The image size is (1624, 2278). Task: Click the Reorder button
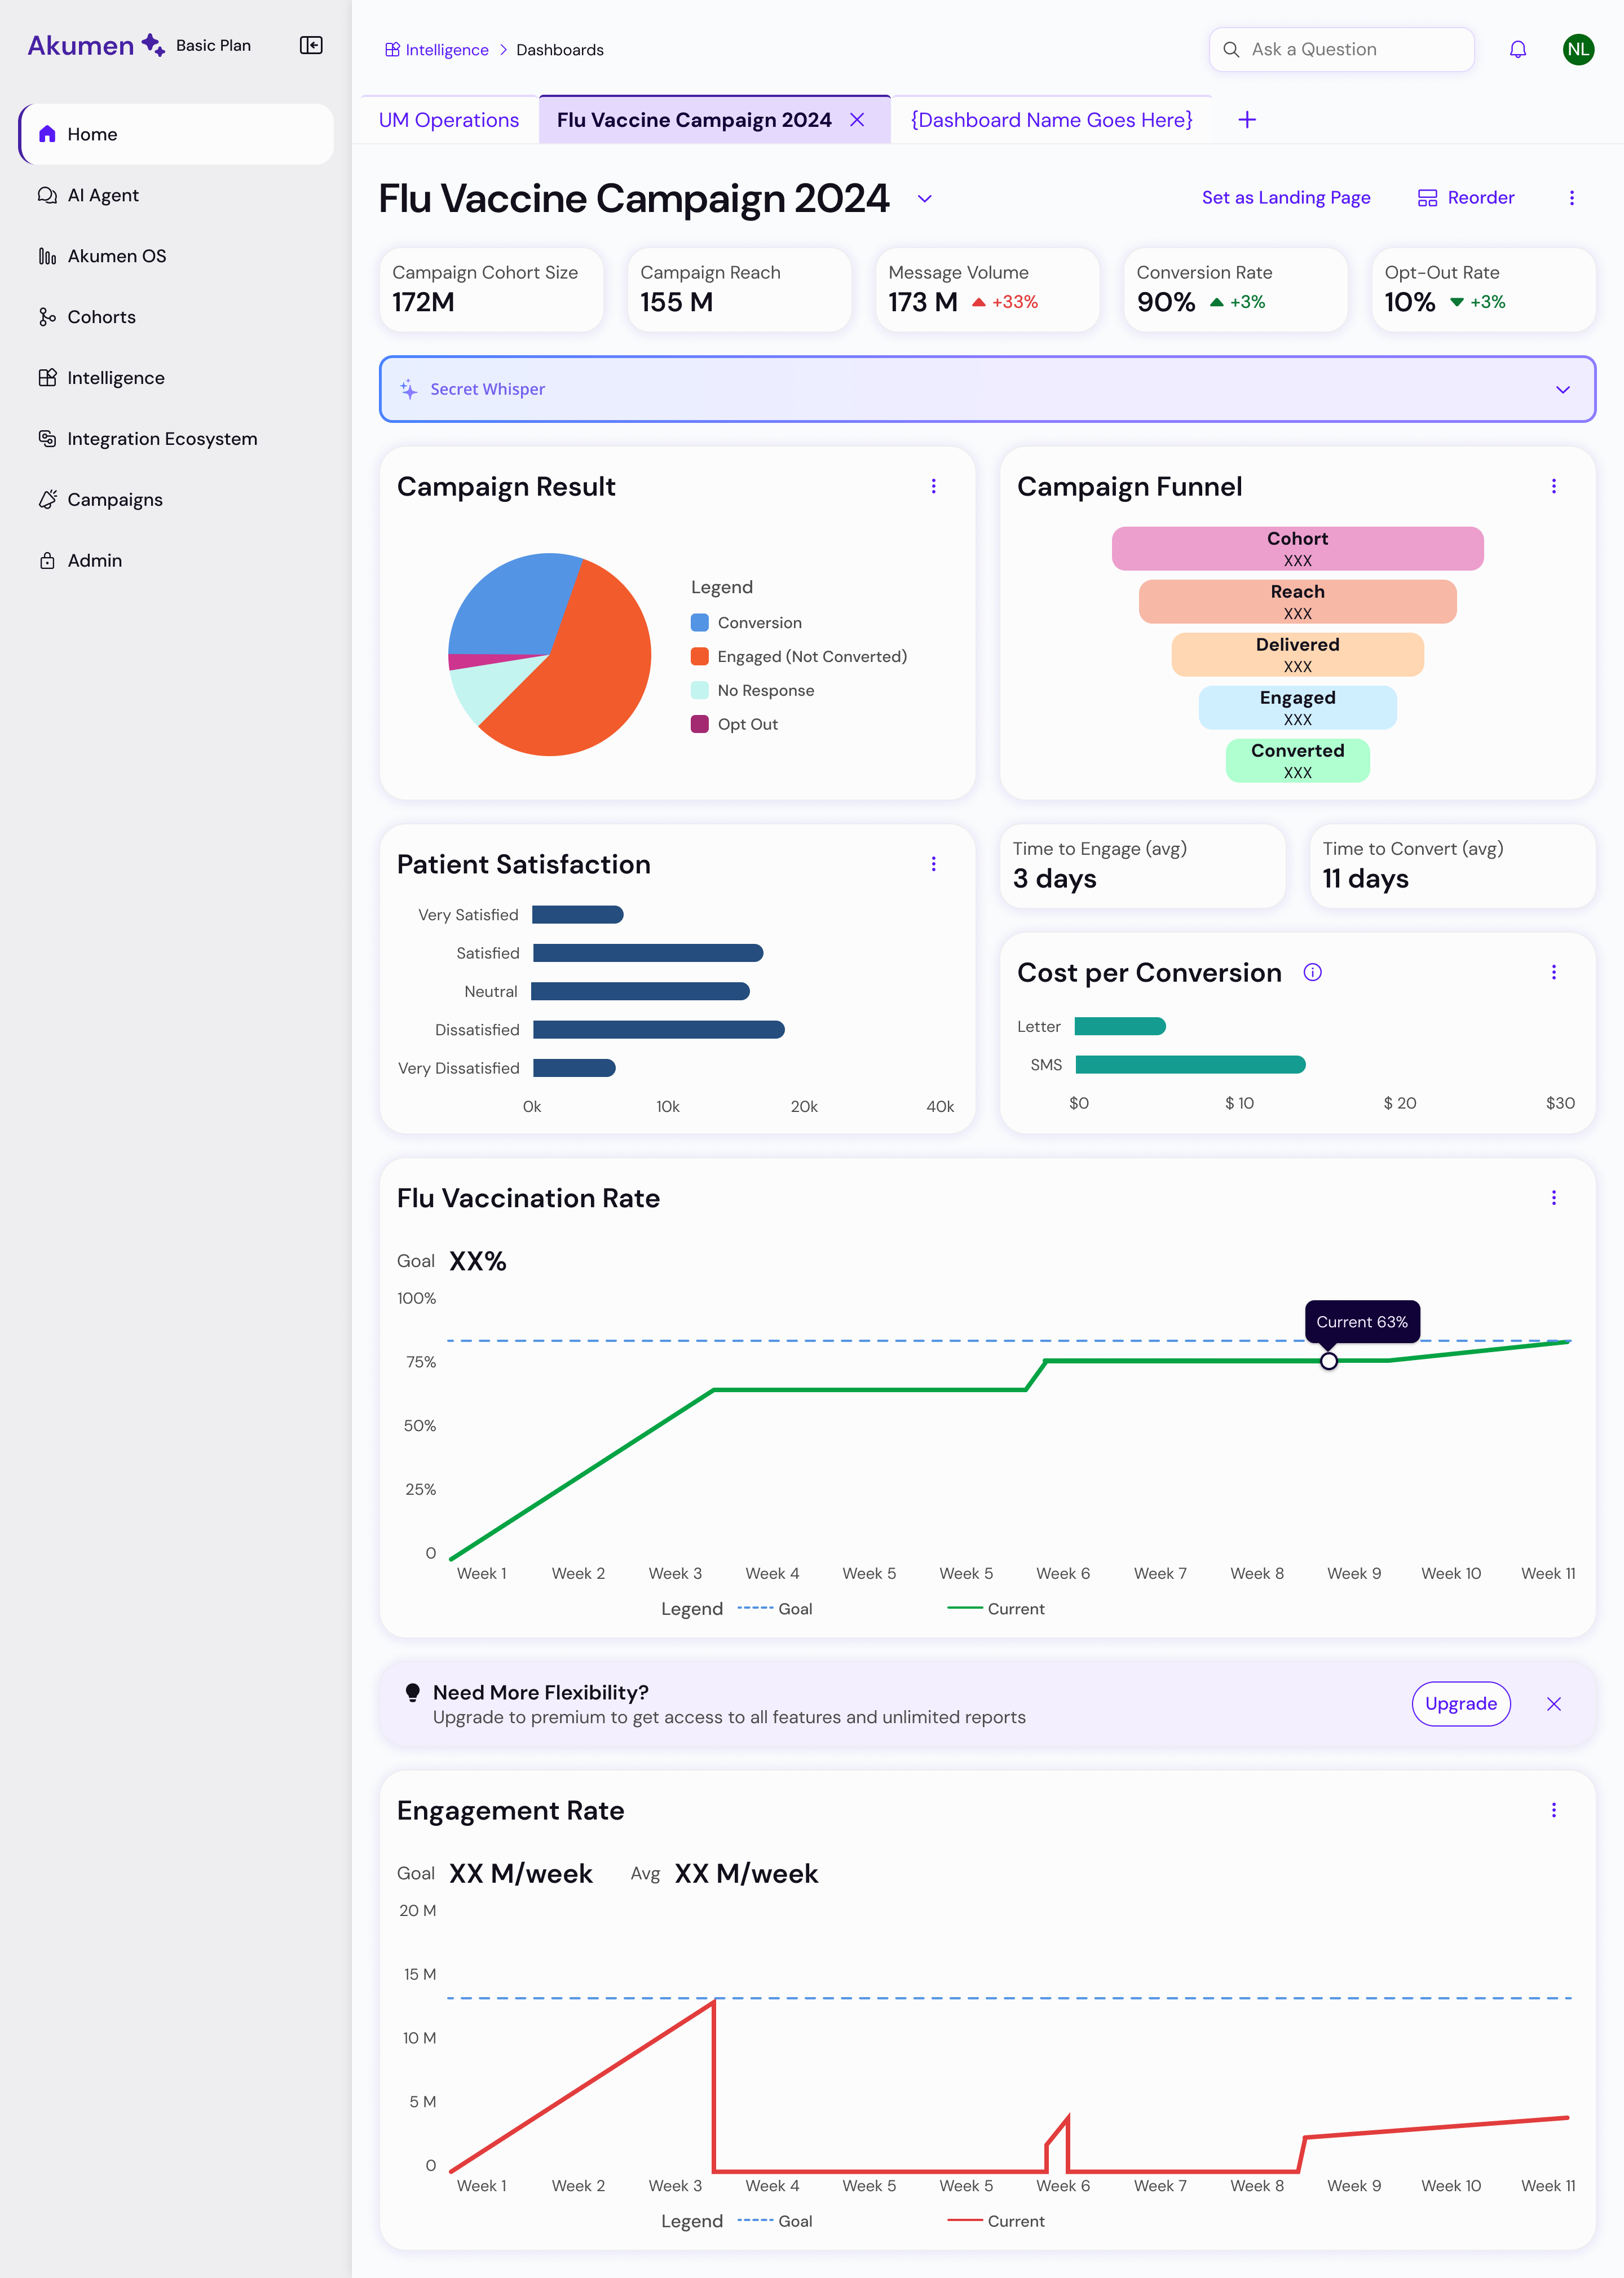(1466, 198)
